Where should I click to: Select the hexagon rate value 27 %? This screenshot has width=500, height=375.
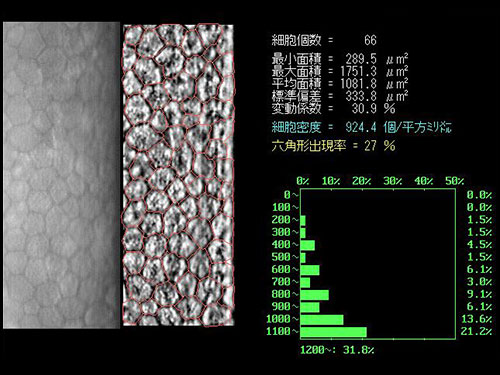pyautogui.click(x=380, y=146)
